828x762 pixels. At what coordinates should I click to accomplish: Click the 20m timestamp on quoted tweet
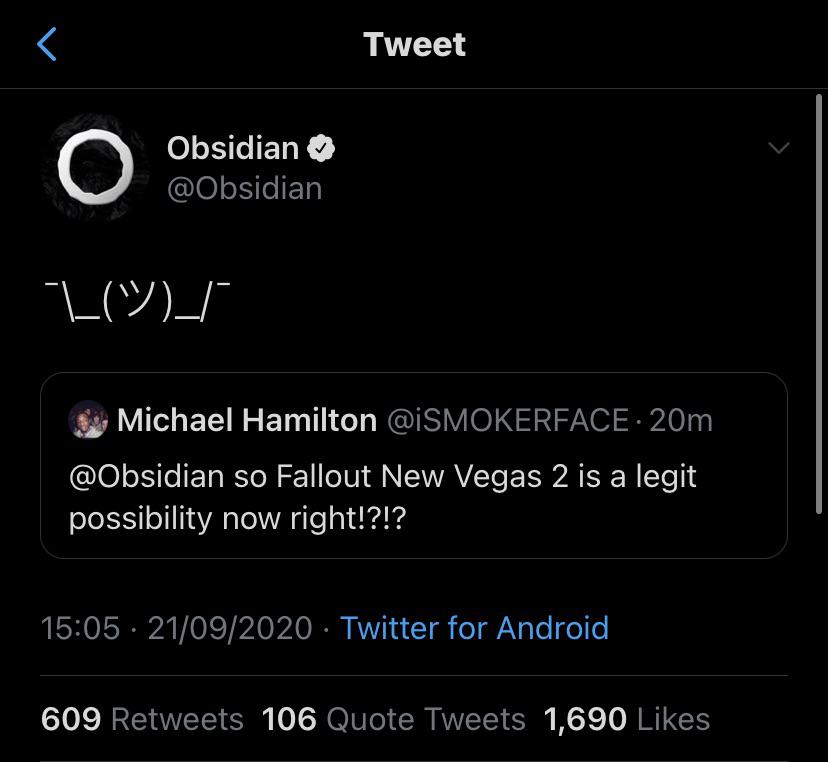click(x=681, y=421)
